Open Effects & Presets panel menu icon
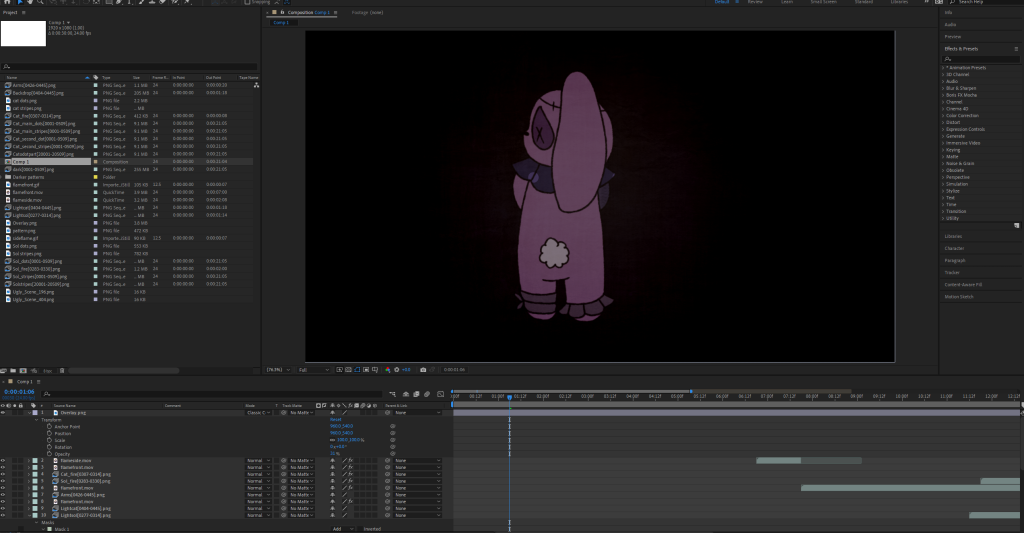The width and height of the screenshot is (1024, 533). [x=1016, y=49]
